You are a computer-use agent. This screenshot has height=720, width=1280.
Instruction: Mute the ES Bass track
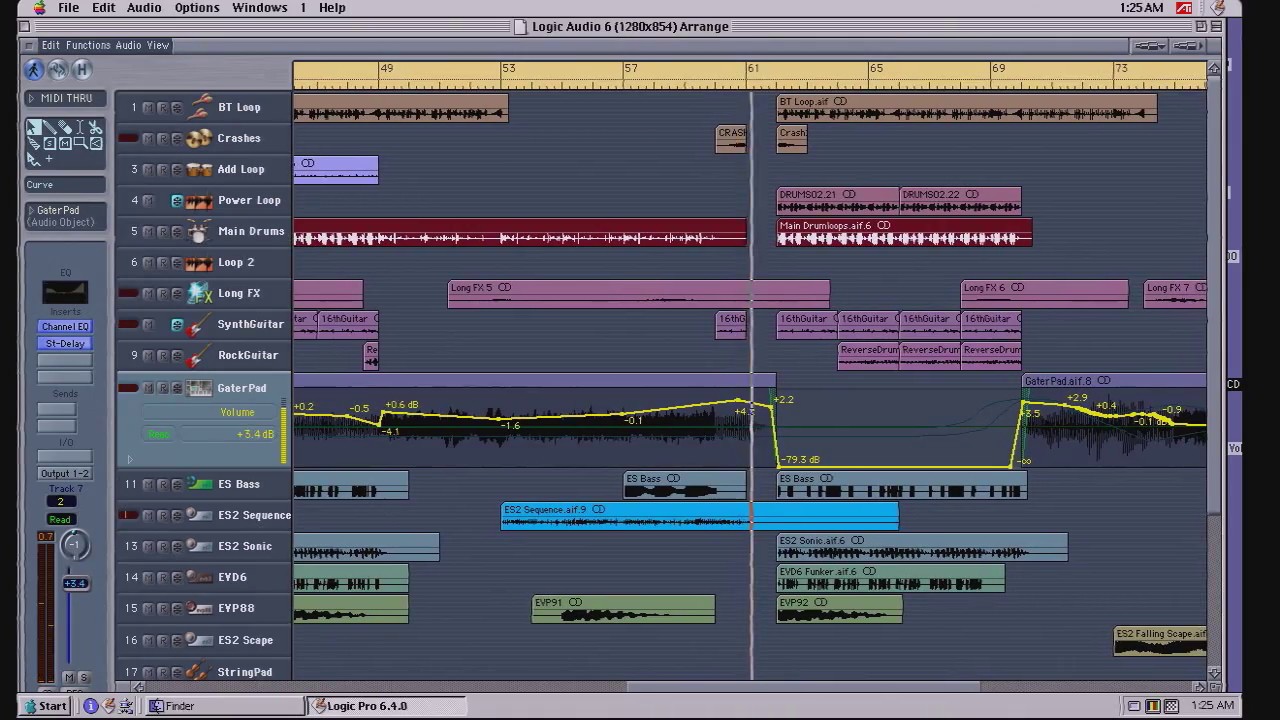click(149, 484)
